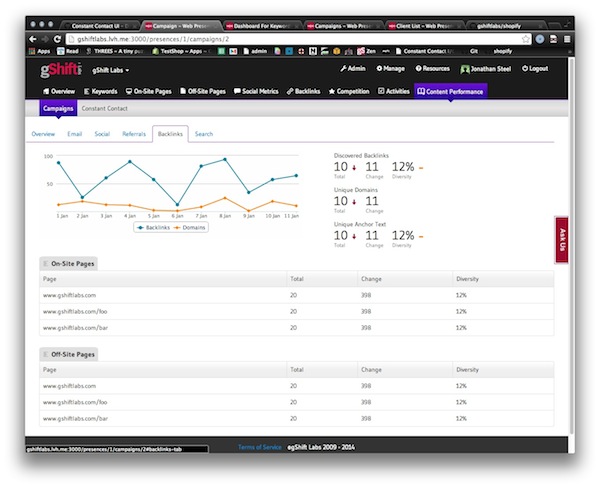This screenshot has width=600, height=488.
Task: Open the Constant Contact bookmark in bookmarks bar
Action: [x=425, y=51]
